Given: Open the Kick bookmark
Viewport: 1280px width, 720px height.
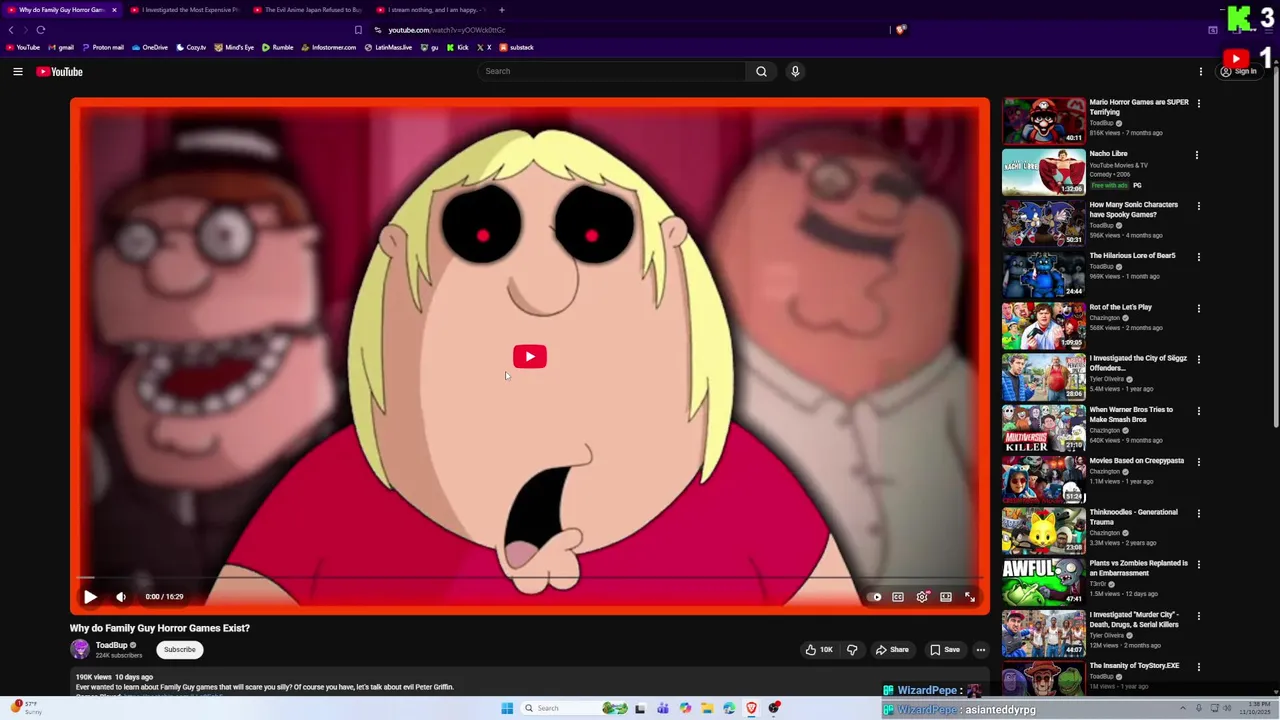Looking at the screenshot, I should pyautogui.click(x=458, y=47).
